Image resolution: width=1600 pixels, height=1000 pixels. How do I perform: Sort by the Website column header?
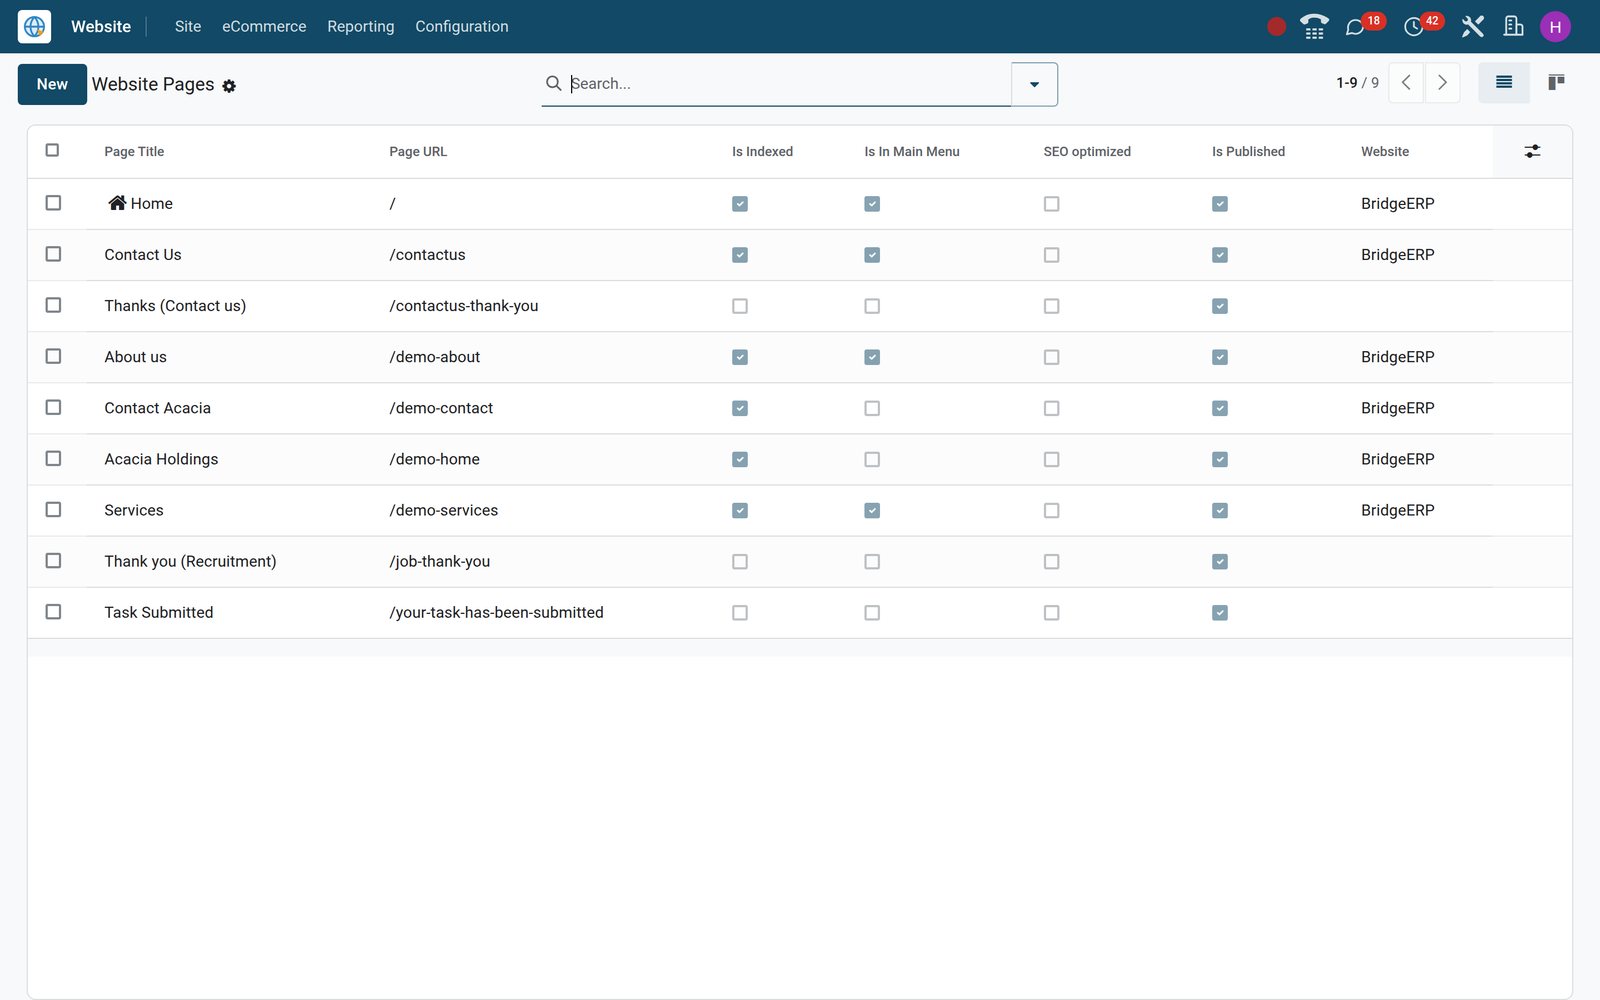point(1385,152)
